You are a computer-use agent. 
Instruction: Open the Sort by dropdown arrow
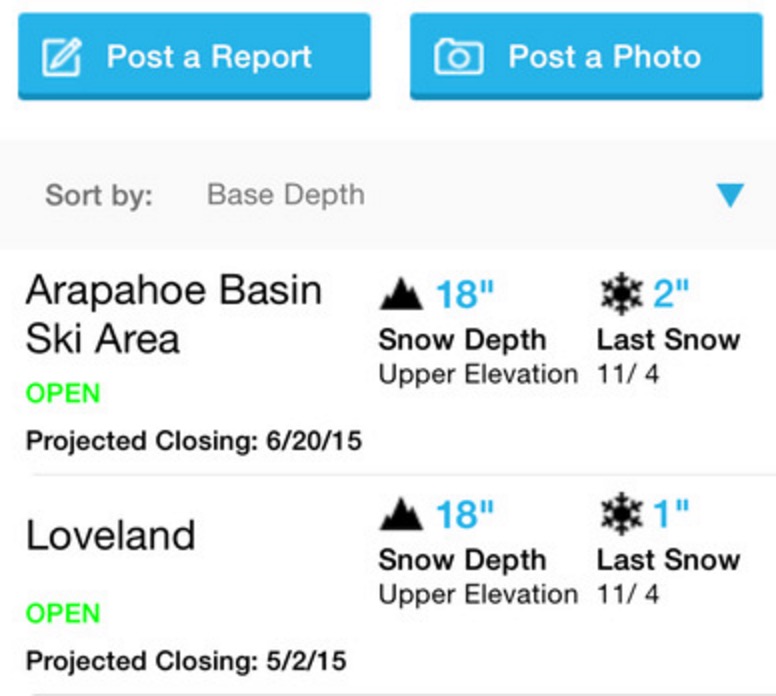tap(730, 195)
